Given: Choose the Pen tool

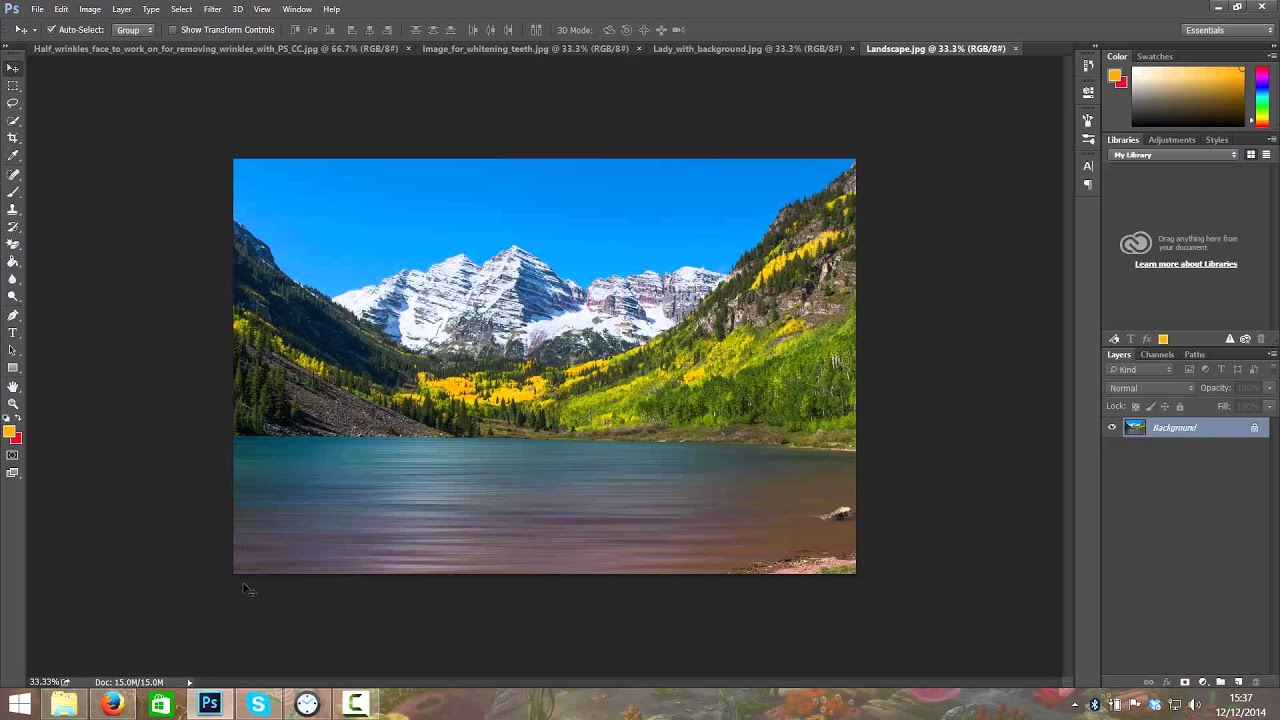Looking at the screenshot, I should pyautogui.click(x=13, y=315).
